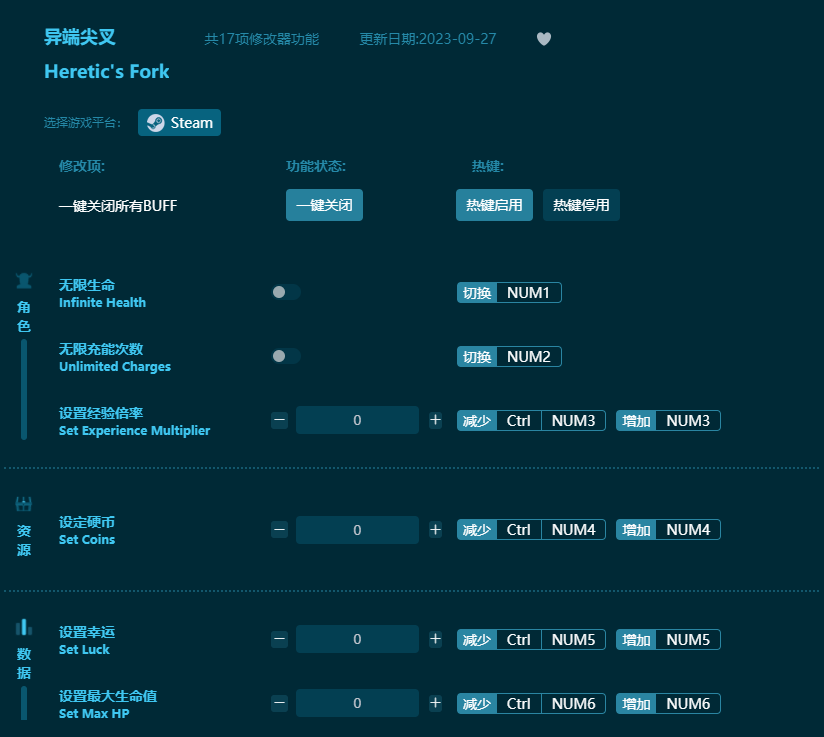The width and height of the screenshot is (824, 737).
Task: Click the minus icon for Set Coins
Action: pos(279,530)
